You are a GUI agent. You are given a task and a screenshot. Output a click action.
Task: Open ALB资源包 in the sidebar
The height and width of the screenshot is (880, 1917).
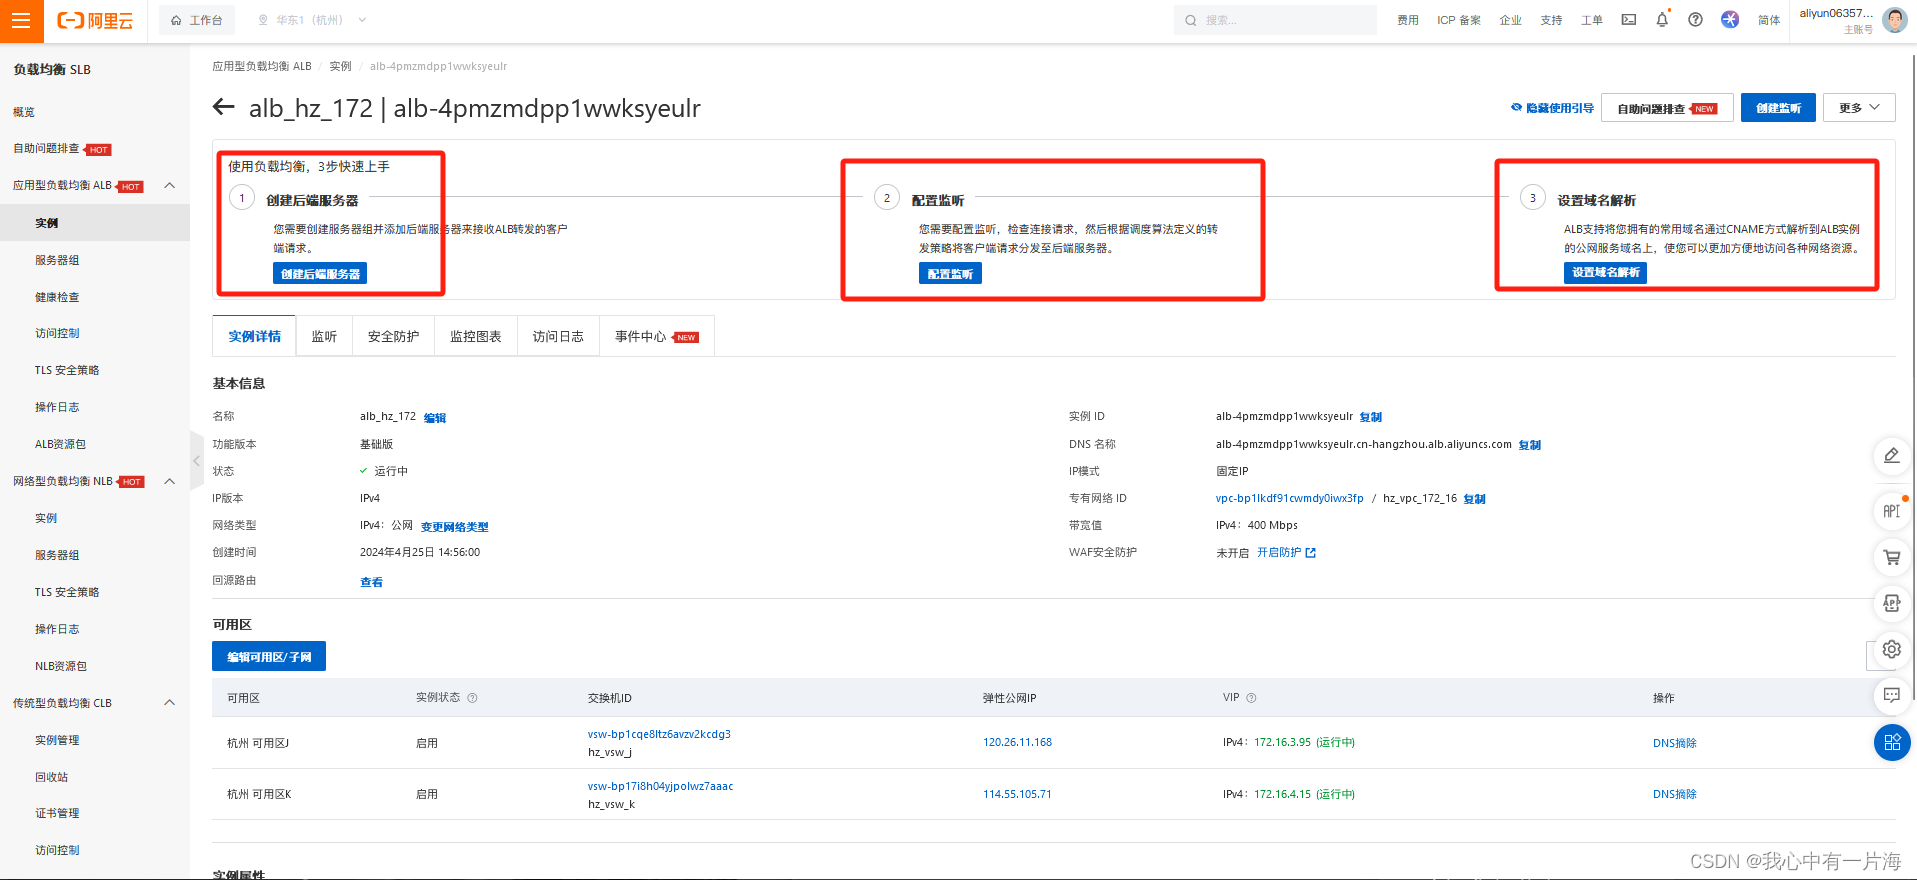[61, 444]
